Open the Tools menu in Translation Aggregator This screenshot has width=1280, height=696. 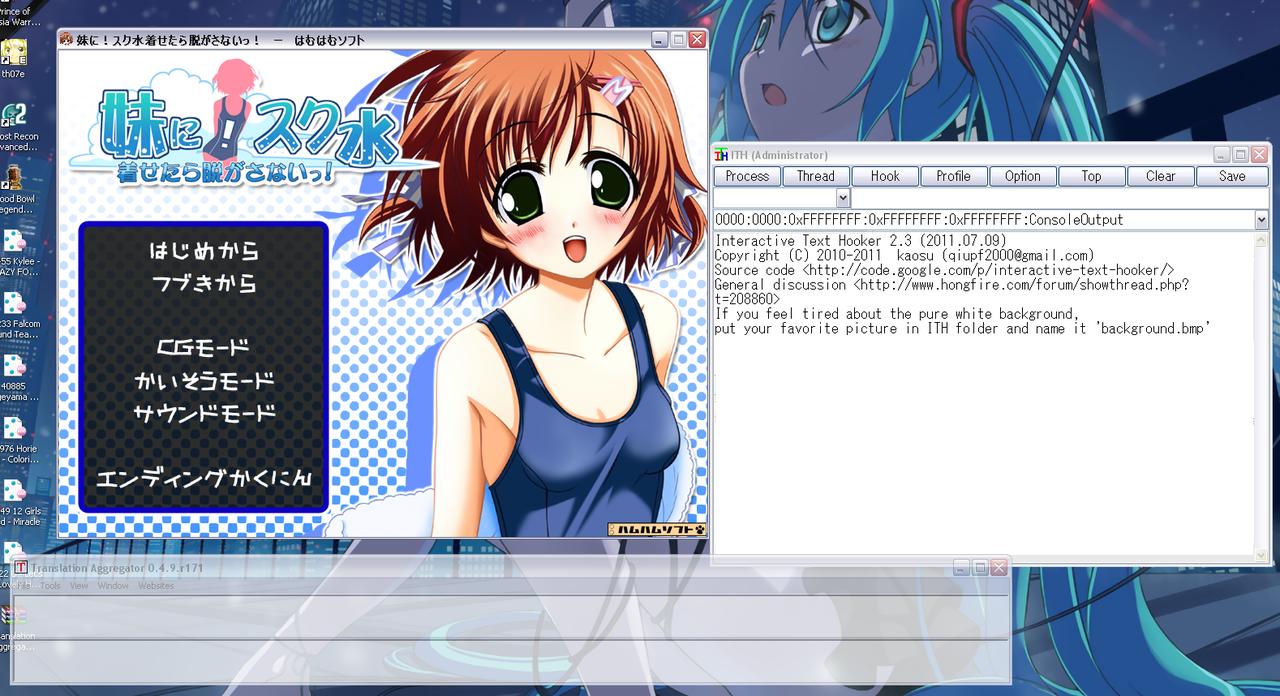[50, 586]
